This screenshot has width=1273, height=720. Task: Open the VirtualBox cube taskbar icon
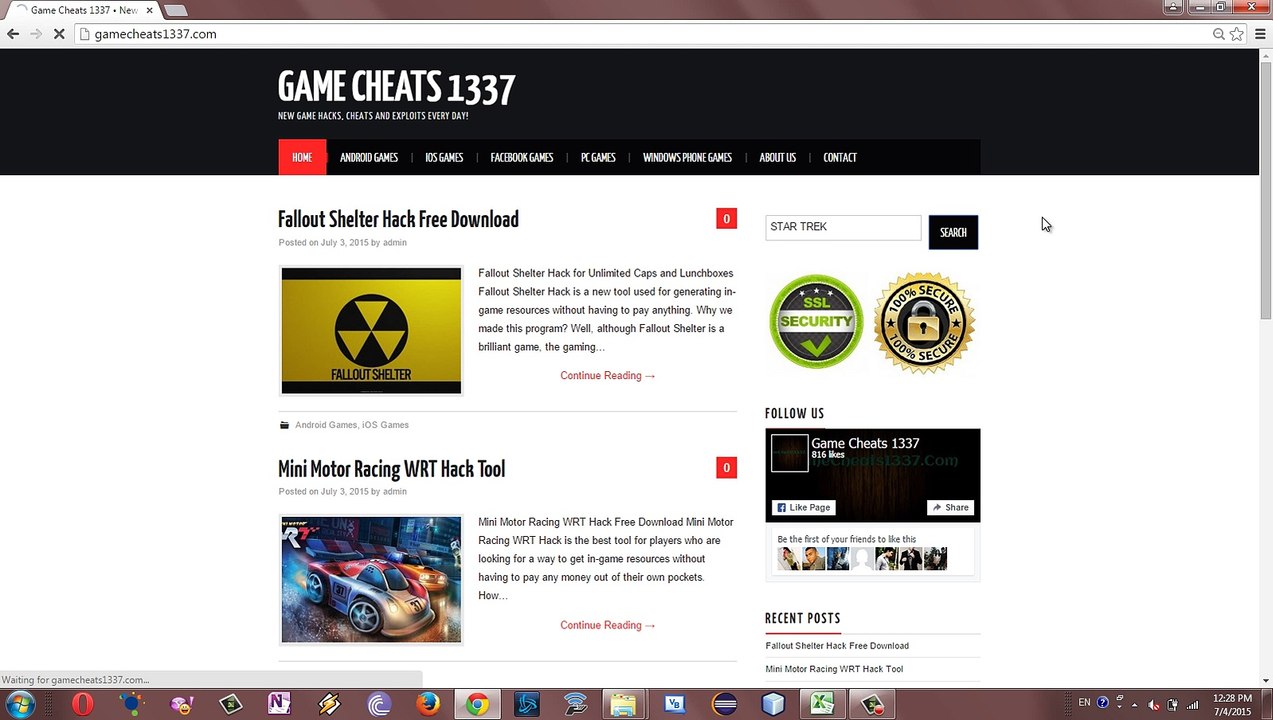click(x=773, y=704)
